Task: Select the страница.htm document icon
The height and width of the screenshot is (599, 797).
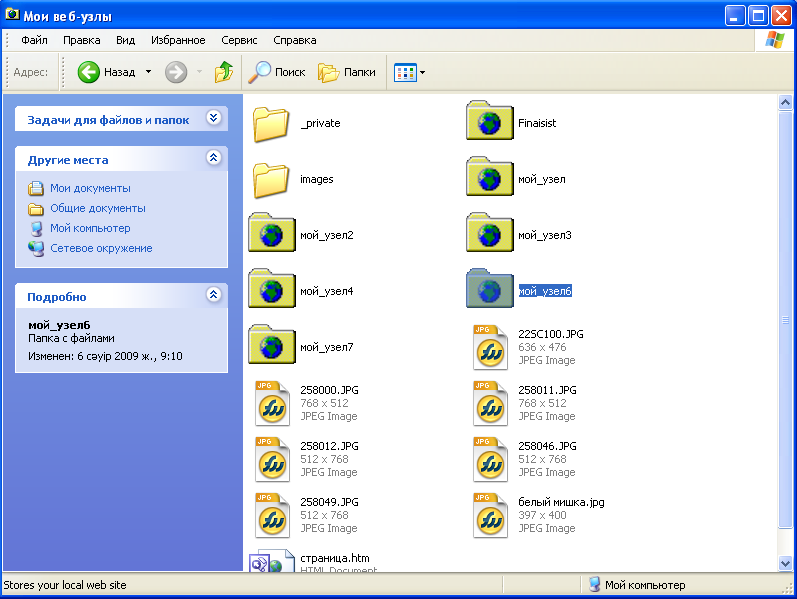Action: pyautogui.click(x=272, y=560)
